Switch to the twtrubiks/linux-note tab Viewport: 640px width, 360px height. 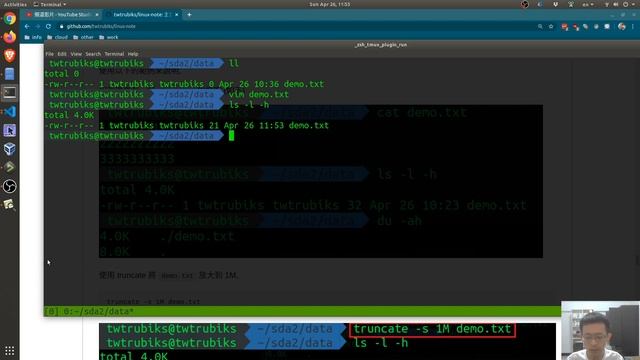click(141, 15)
